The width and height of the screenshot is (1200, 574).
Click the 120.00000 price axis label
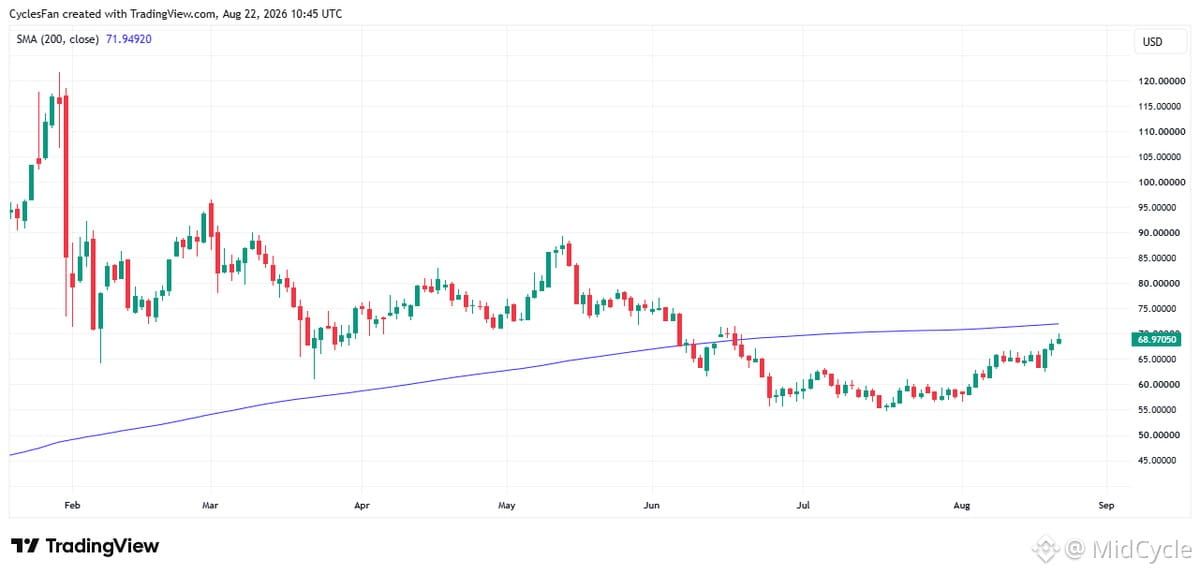(x=1162, y=81)
